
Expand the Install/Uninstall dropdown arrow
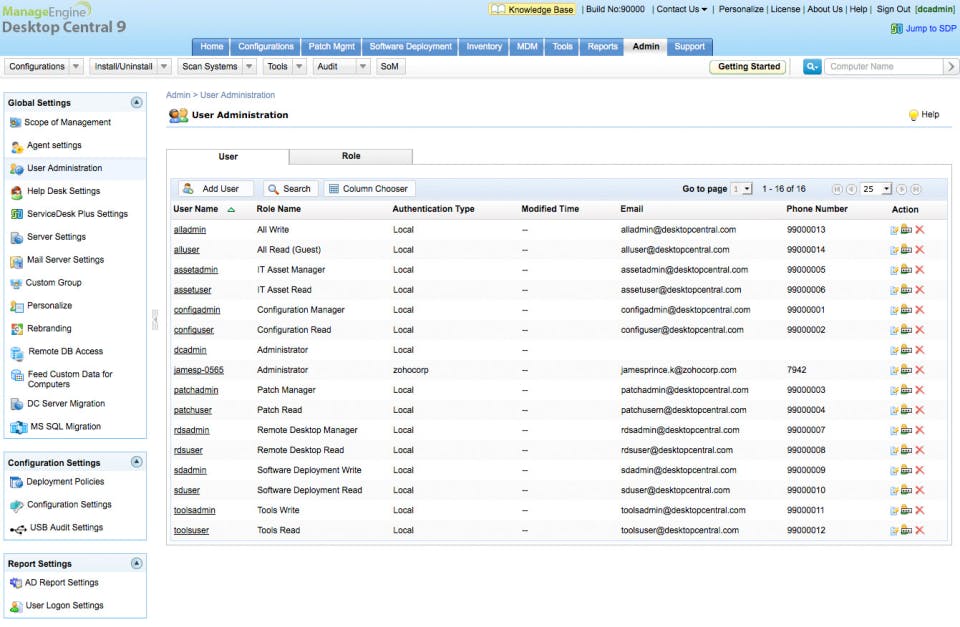coord(165,67)
